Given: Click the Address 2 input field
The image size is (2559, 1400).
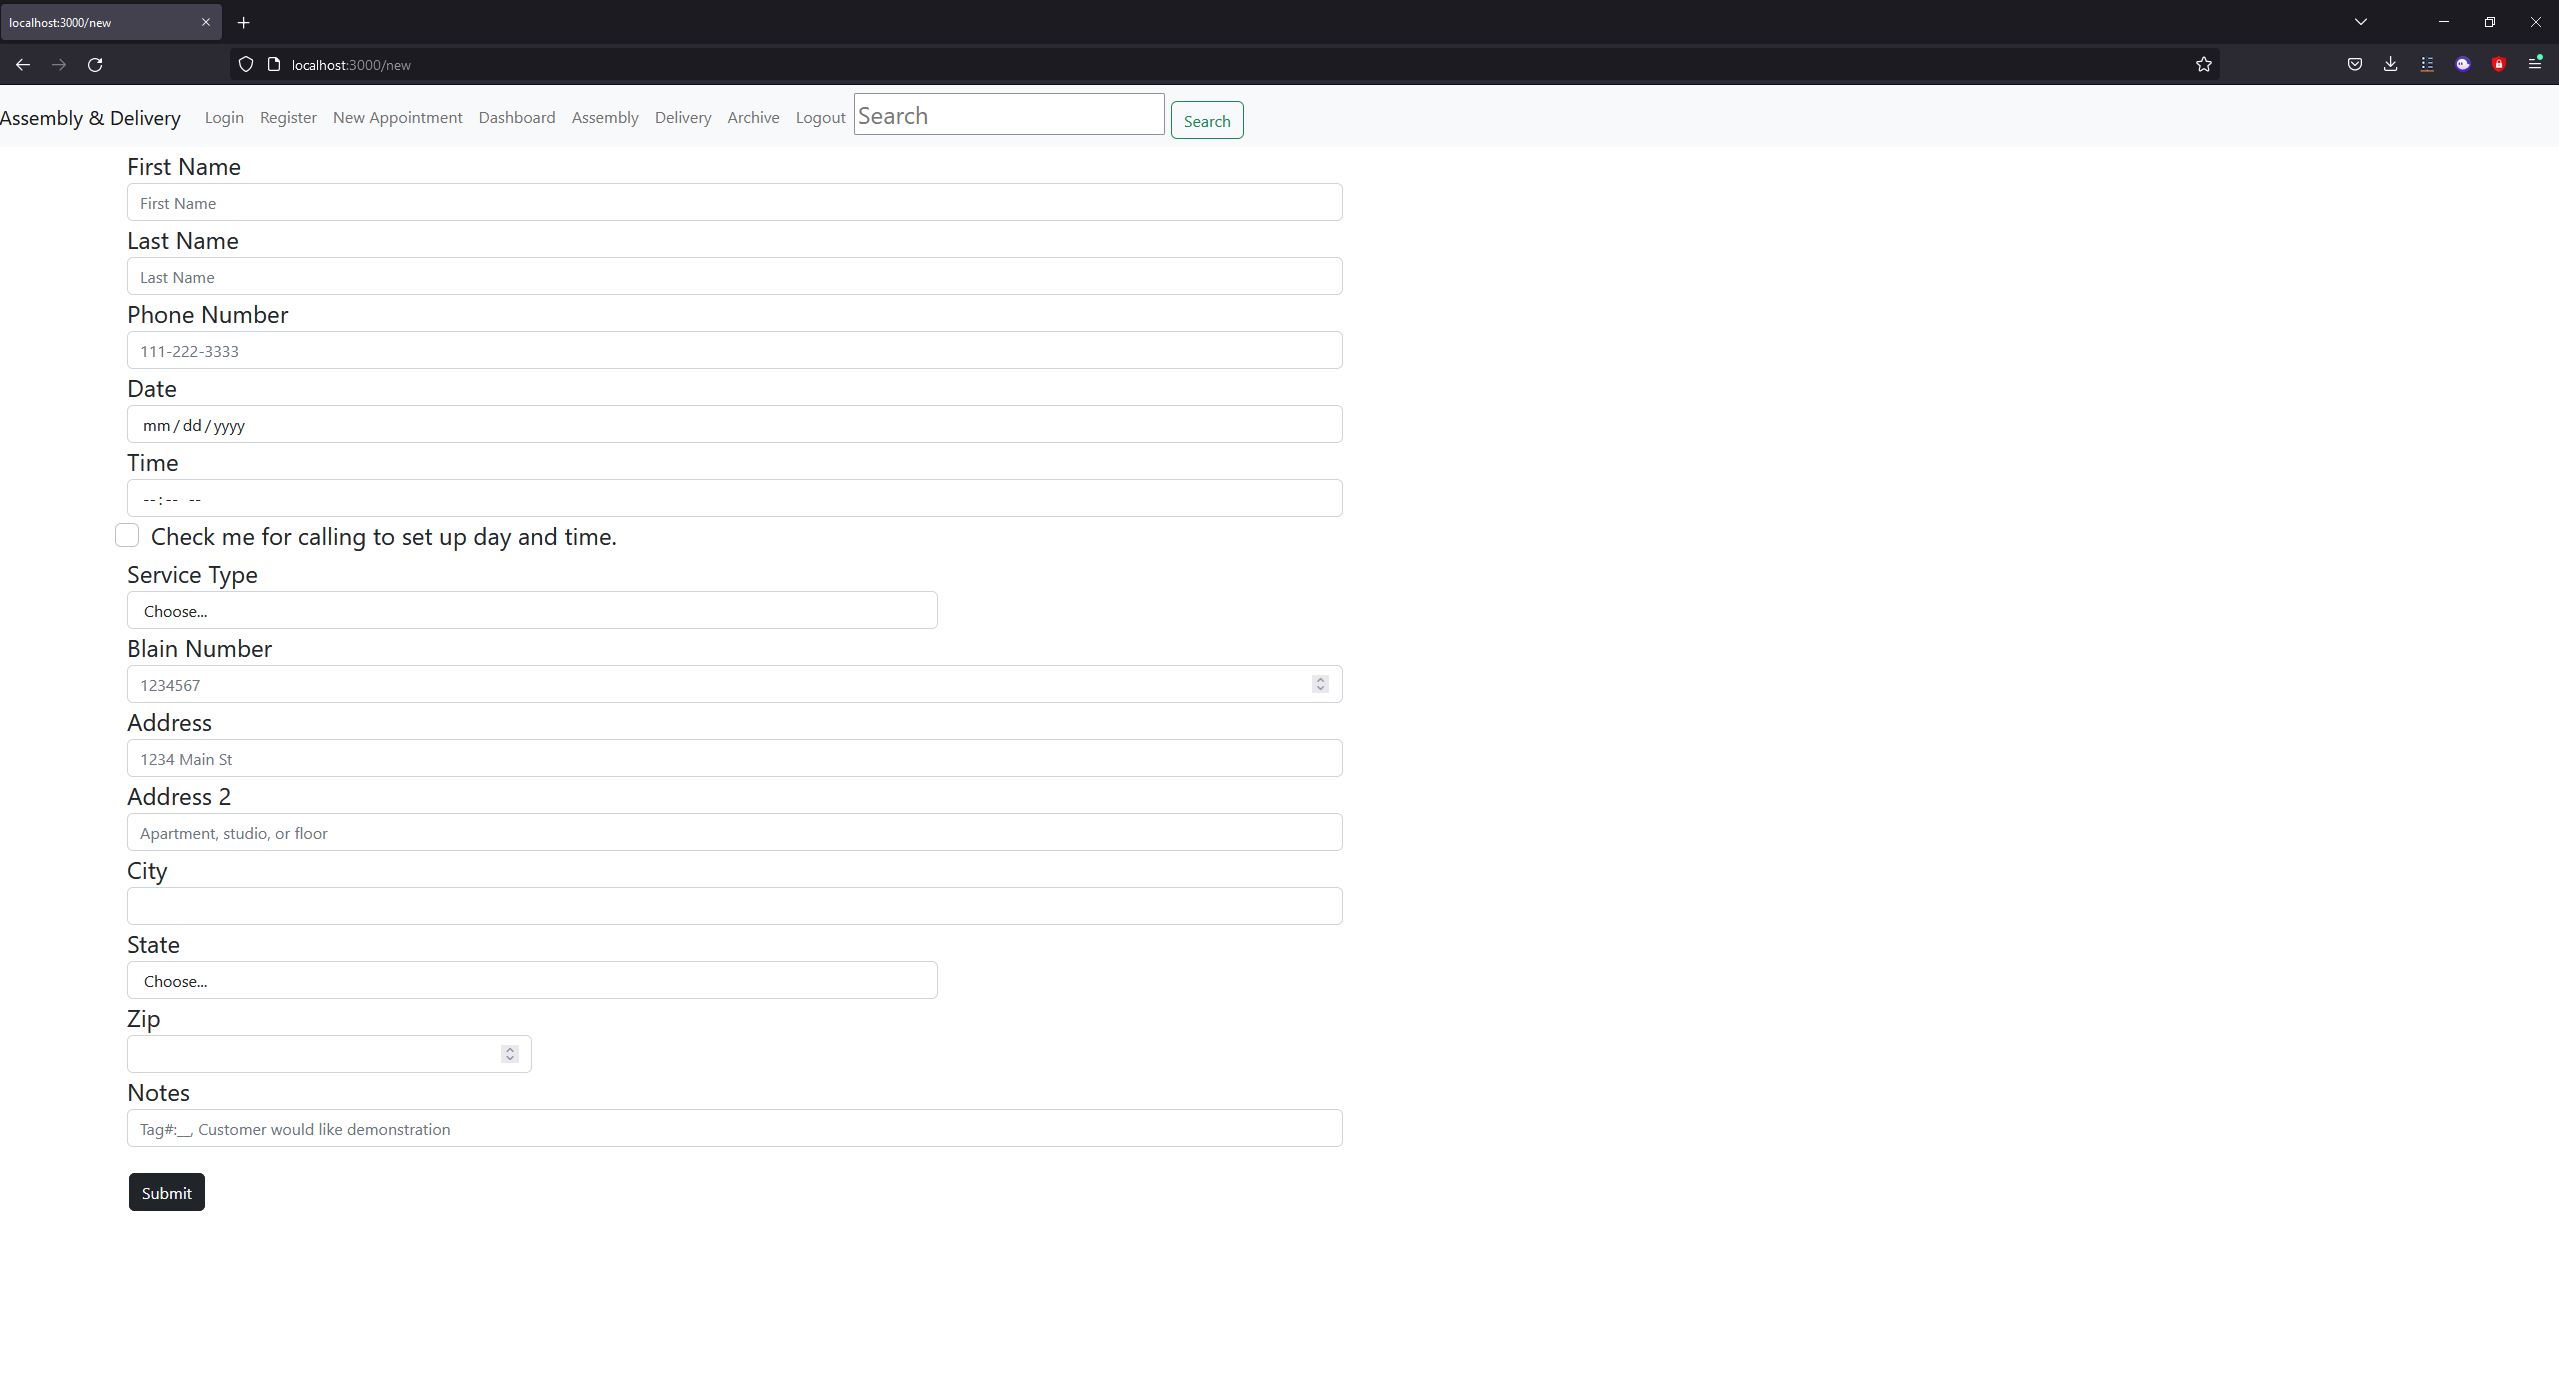Looking at the screenshot, I should 734,832.
